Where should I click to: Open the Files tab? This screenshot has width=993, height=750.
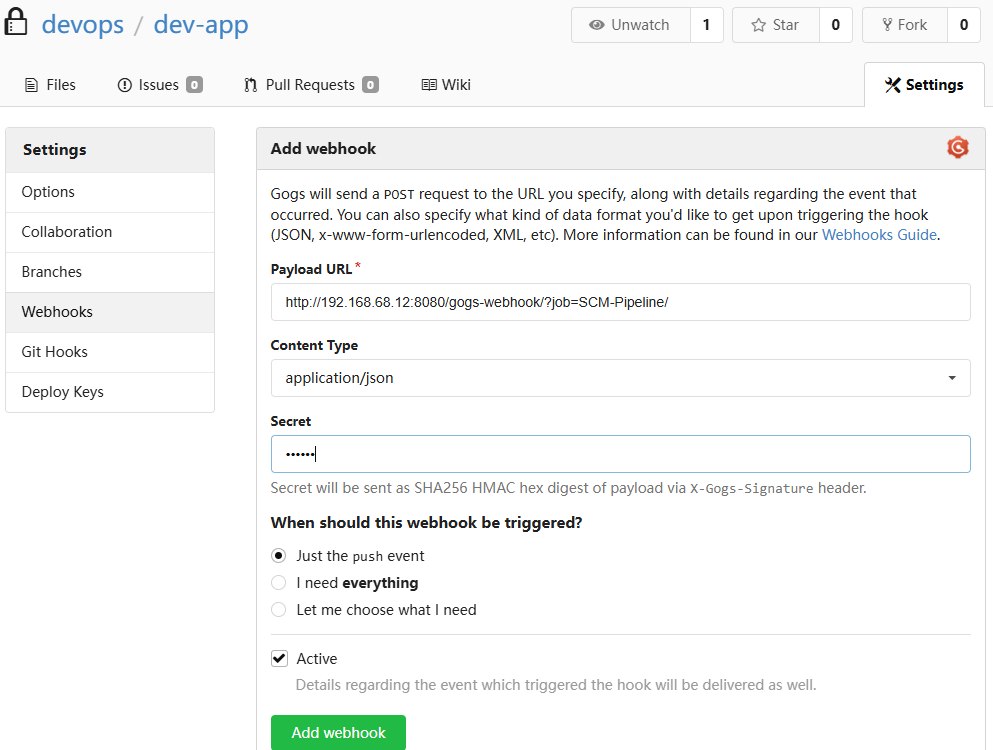tap(50, 85)
